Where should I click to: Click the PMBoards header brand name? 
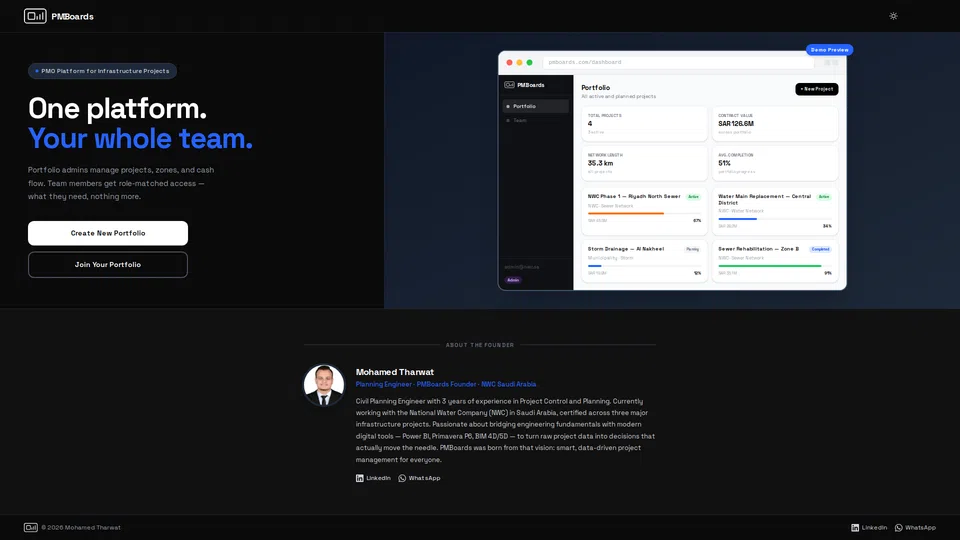[x=72, y=17]
